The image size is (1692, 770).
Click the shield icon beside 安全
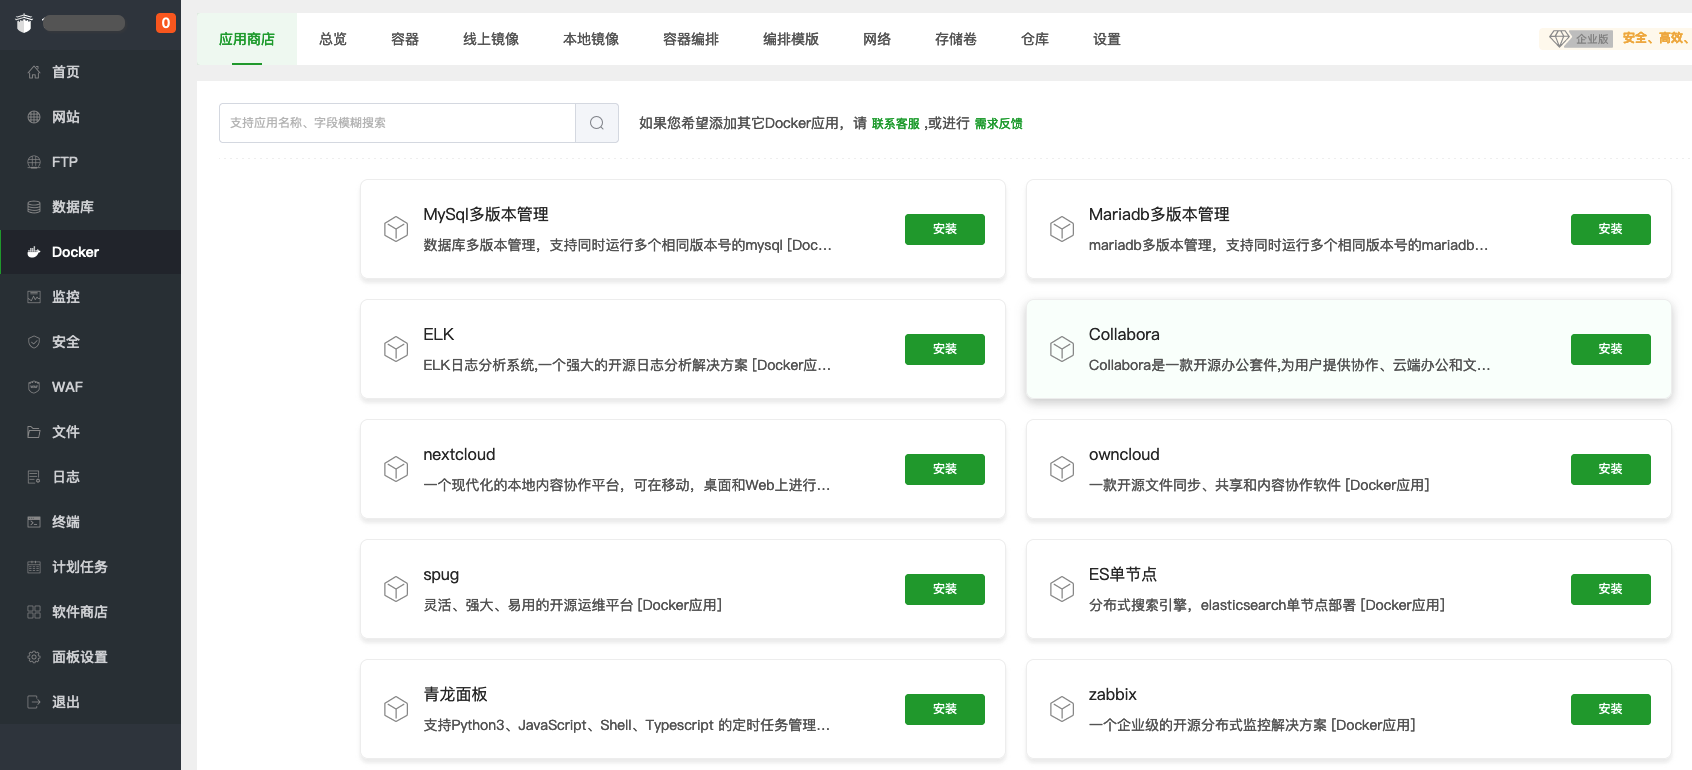point(34,342)
